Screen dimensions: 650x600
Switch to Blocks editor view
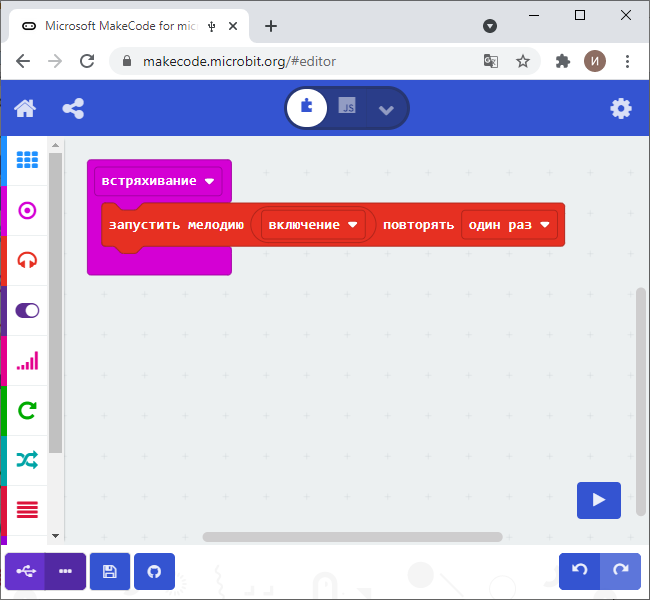307,108
